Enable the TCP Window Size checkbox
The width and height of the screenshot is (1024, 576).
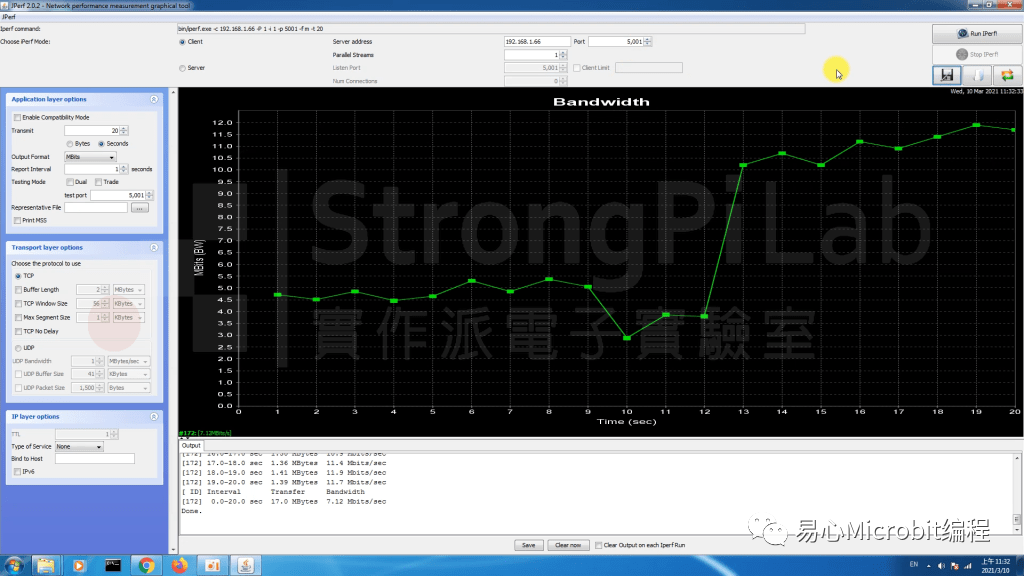pyautogui.click(x=18, y=304)
